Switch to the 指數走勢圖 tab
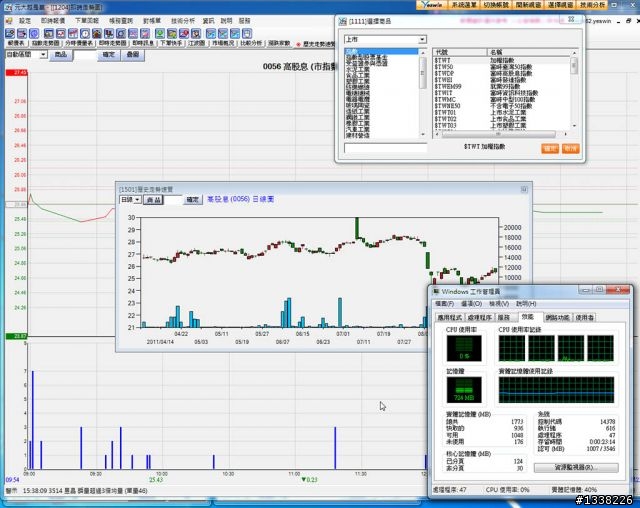 (x=45, y=43)
